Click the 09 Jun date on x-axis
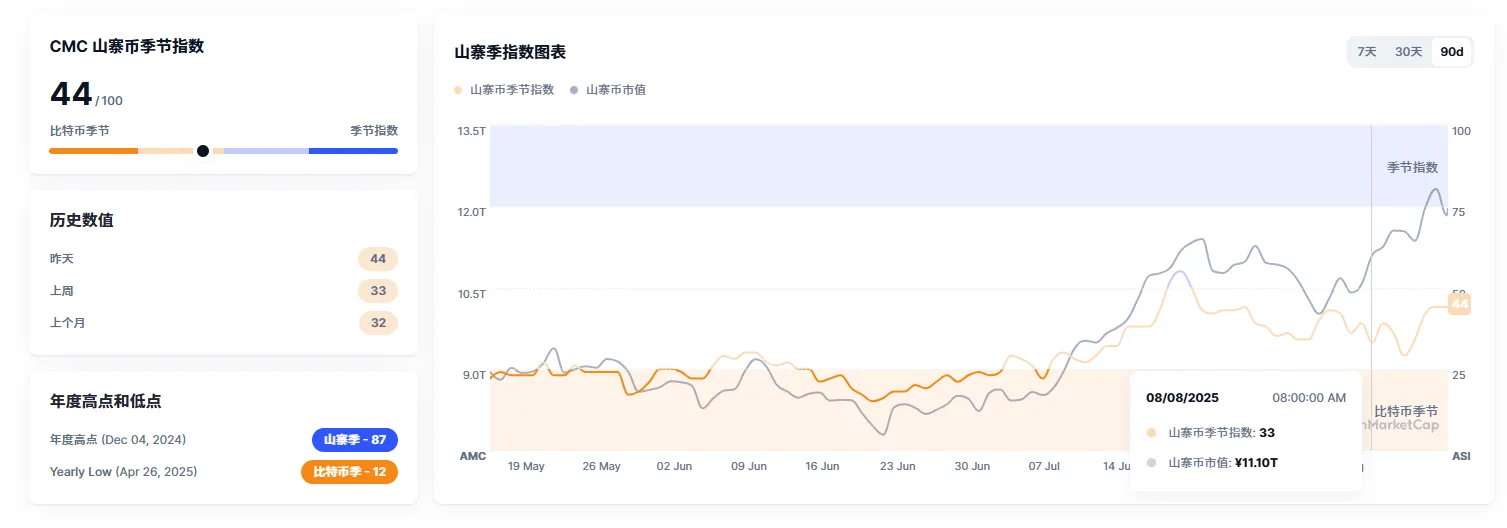The image size is (1507, 528). coord(749,466)
